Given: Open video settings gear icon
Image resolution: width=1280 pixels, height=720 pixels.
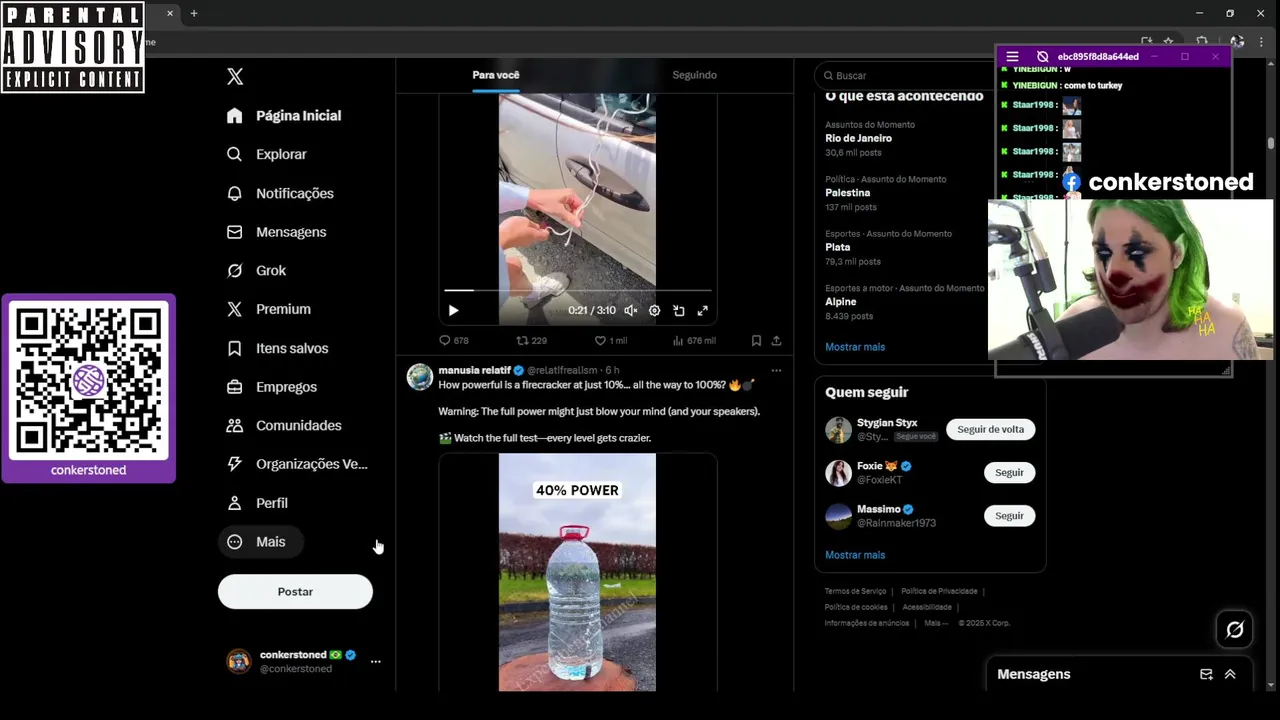Looking at the screenshot, I should pyautogui.click(x=655, y=311).
